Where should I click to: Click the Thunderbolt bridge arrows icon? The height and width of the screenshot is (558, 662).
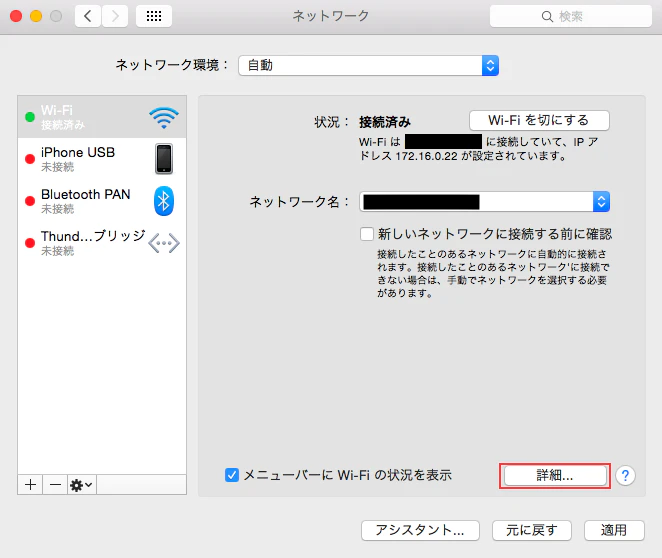click(164, 243)
